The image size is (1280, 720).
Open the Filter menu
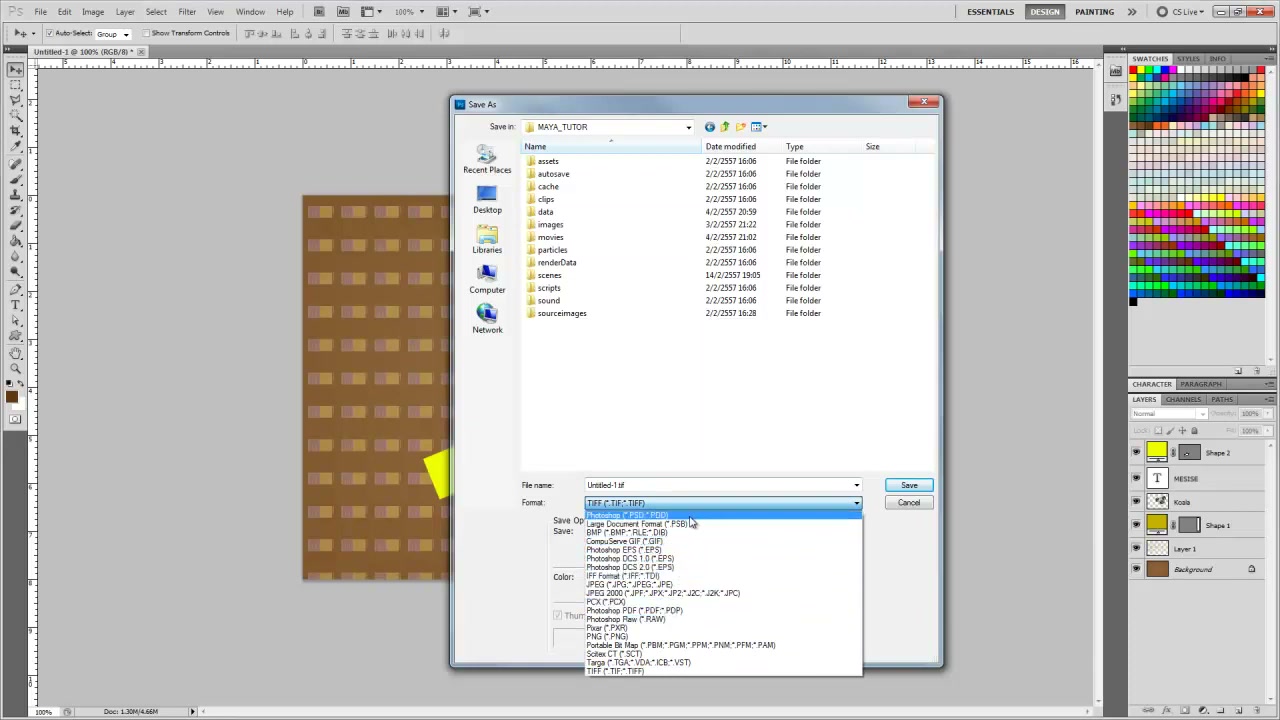(x=187, y=12)
